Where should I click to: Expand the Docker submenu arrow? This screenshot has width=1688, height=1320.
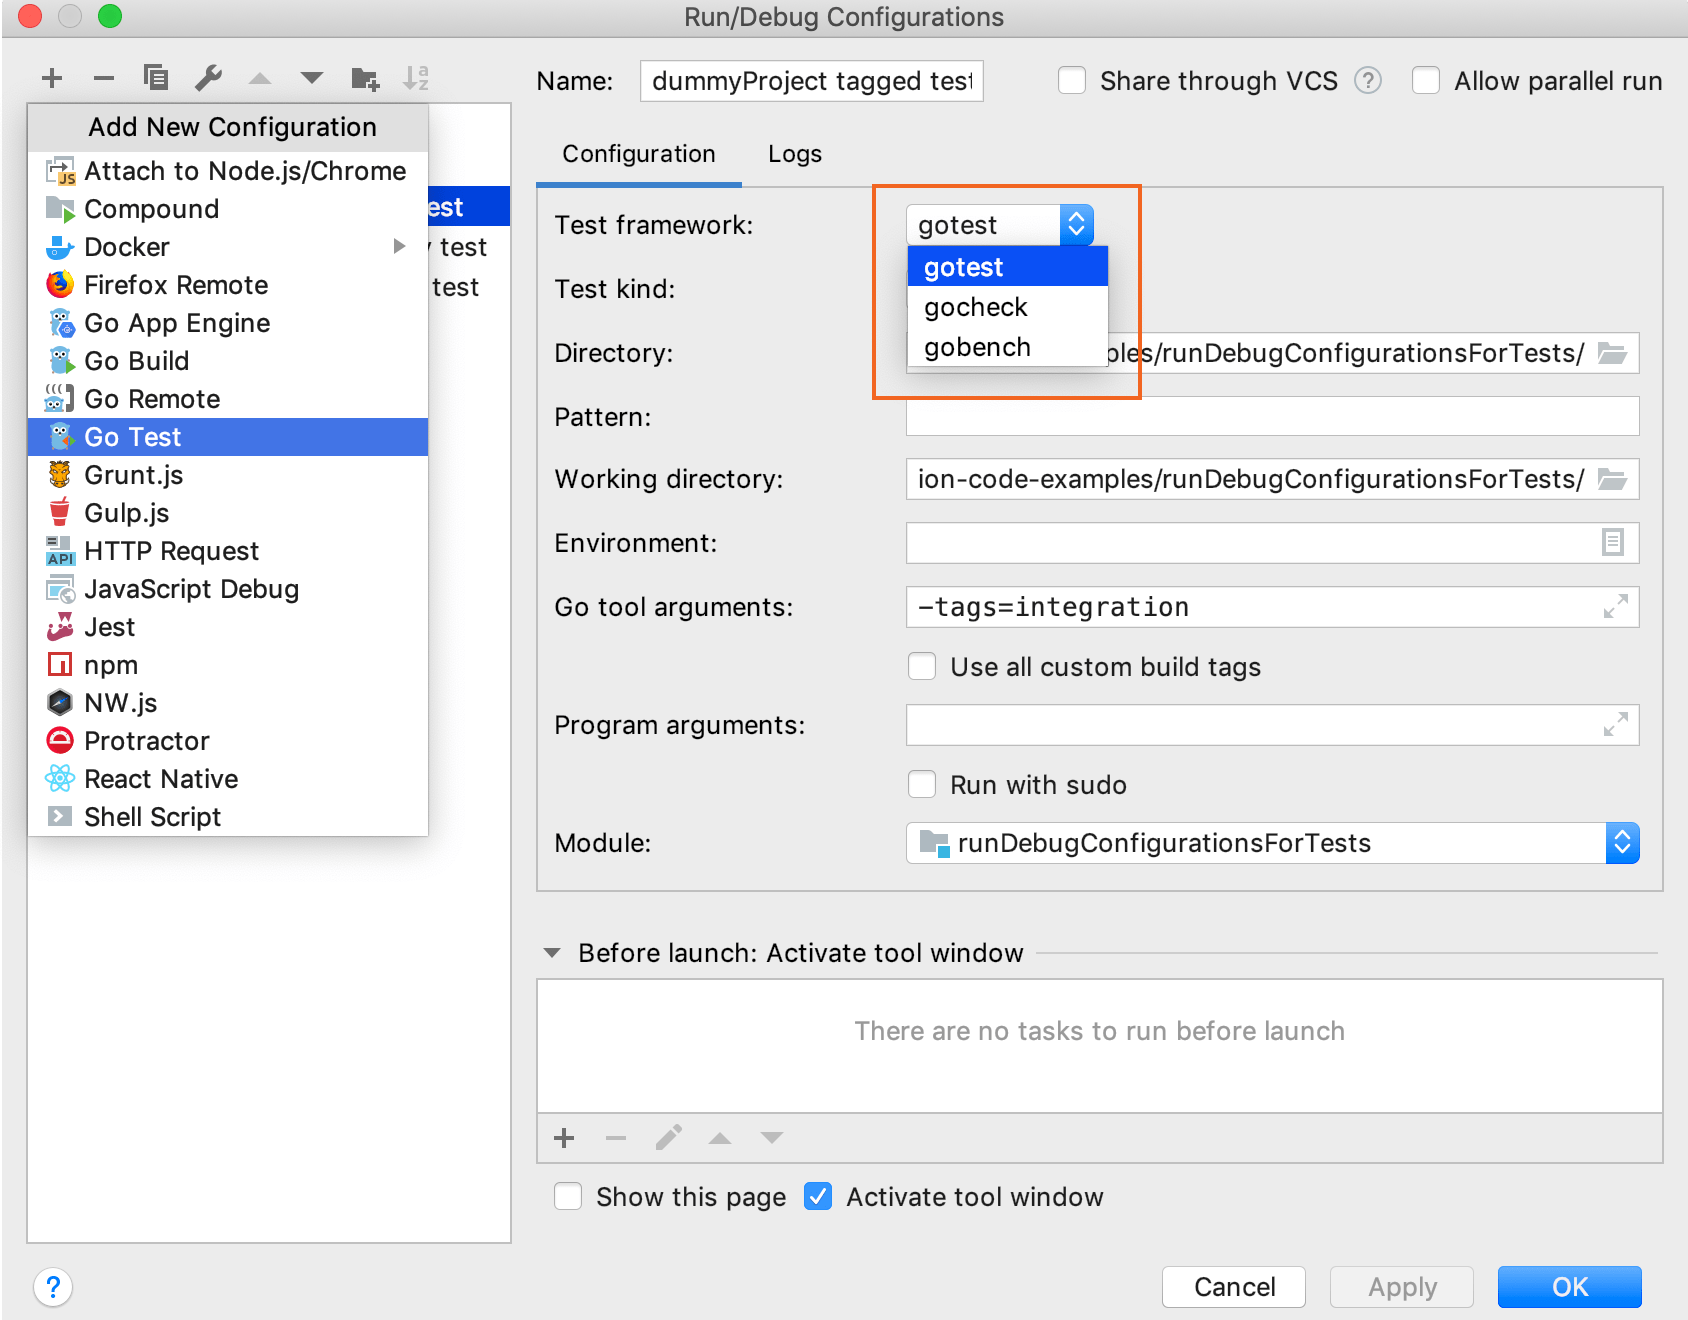(400, 246)
